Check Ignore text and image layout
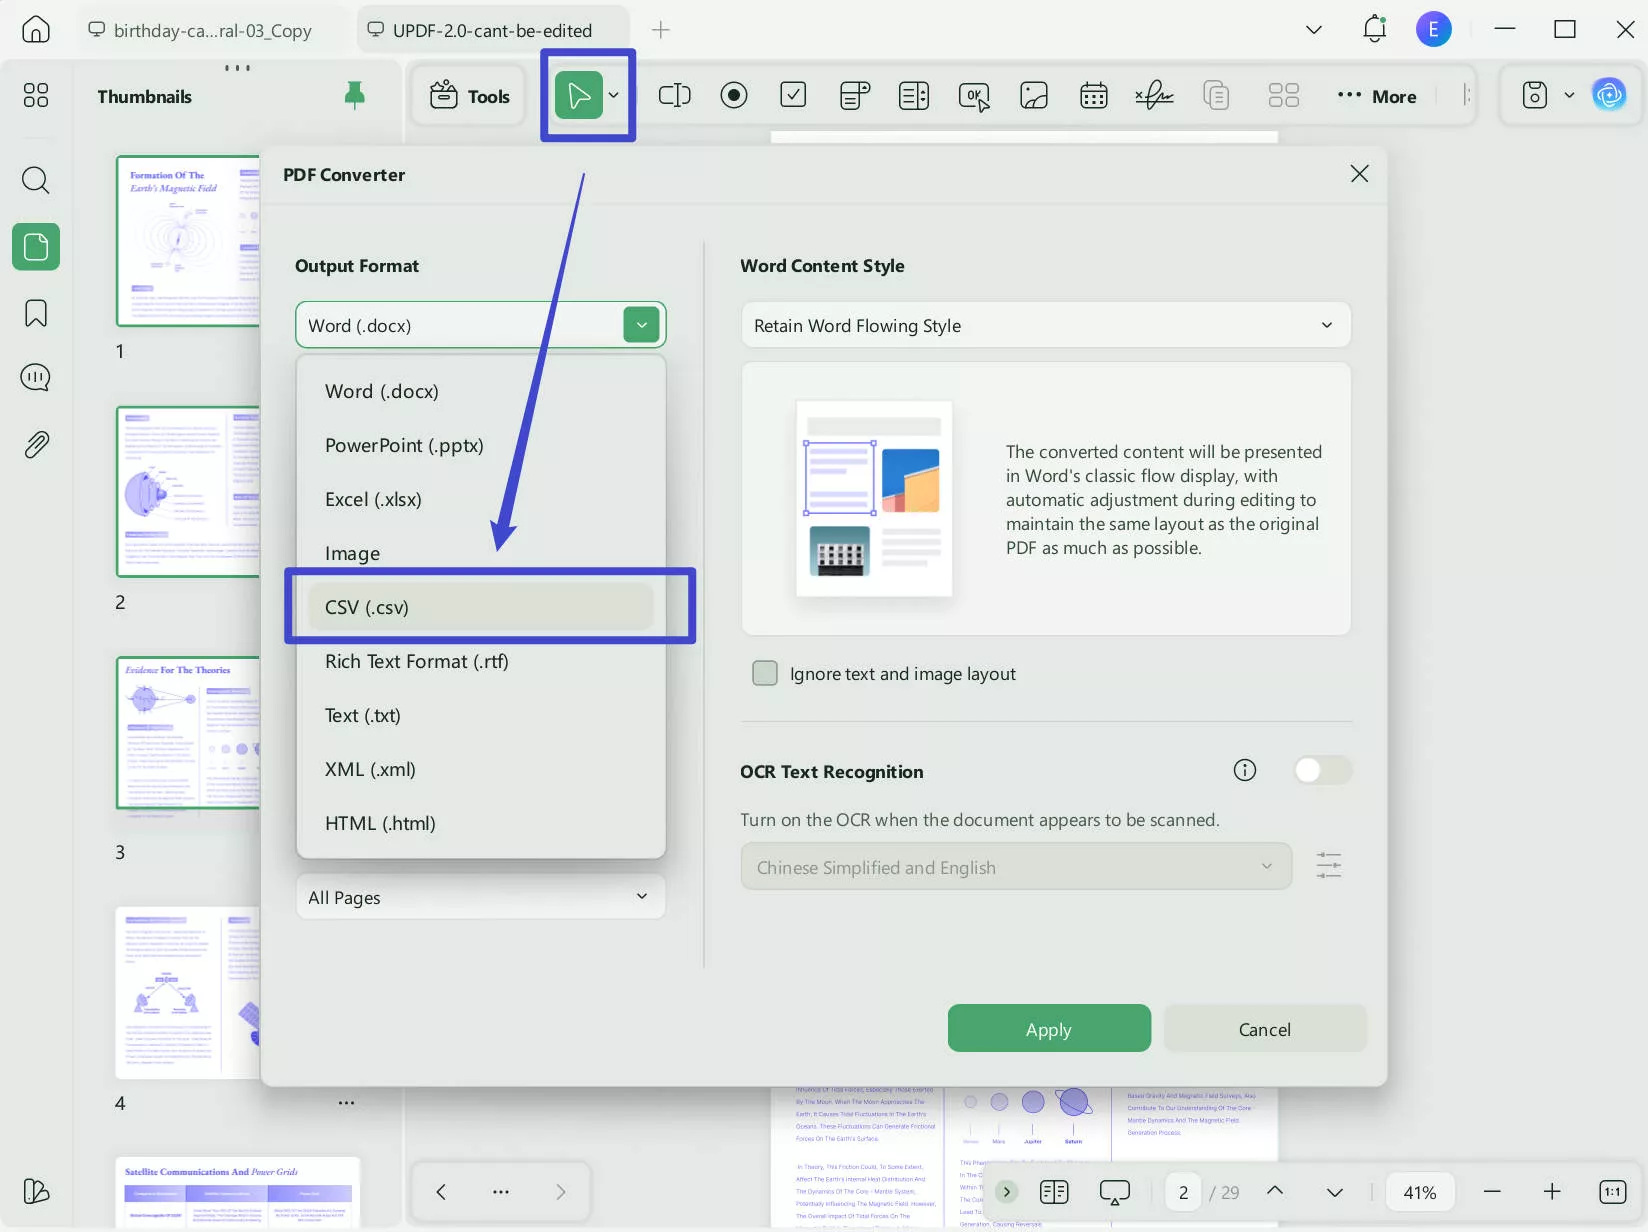 click(764, 673)
